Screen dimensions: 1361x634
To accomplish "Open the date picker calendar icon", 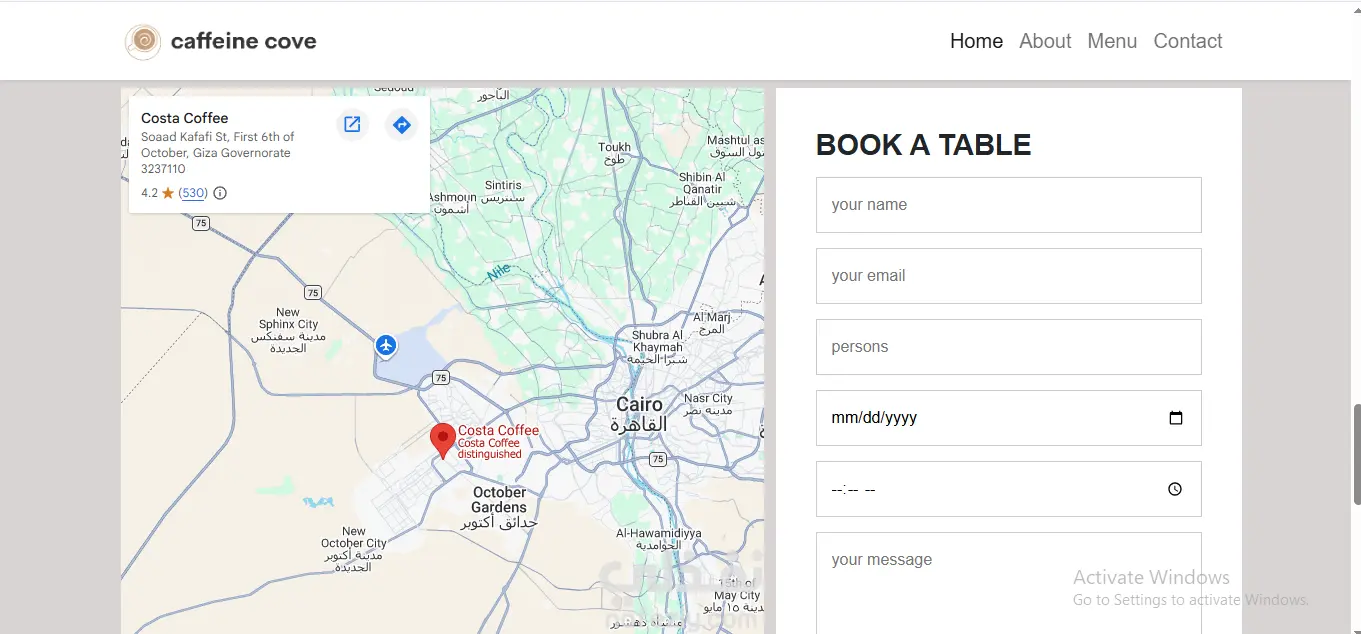I will [x=1176, y=418].
